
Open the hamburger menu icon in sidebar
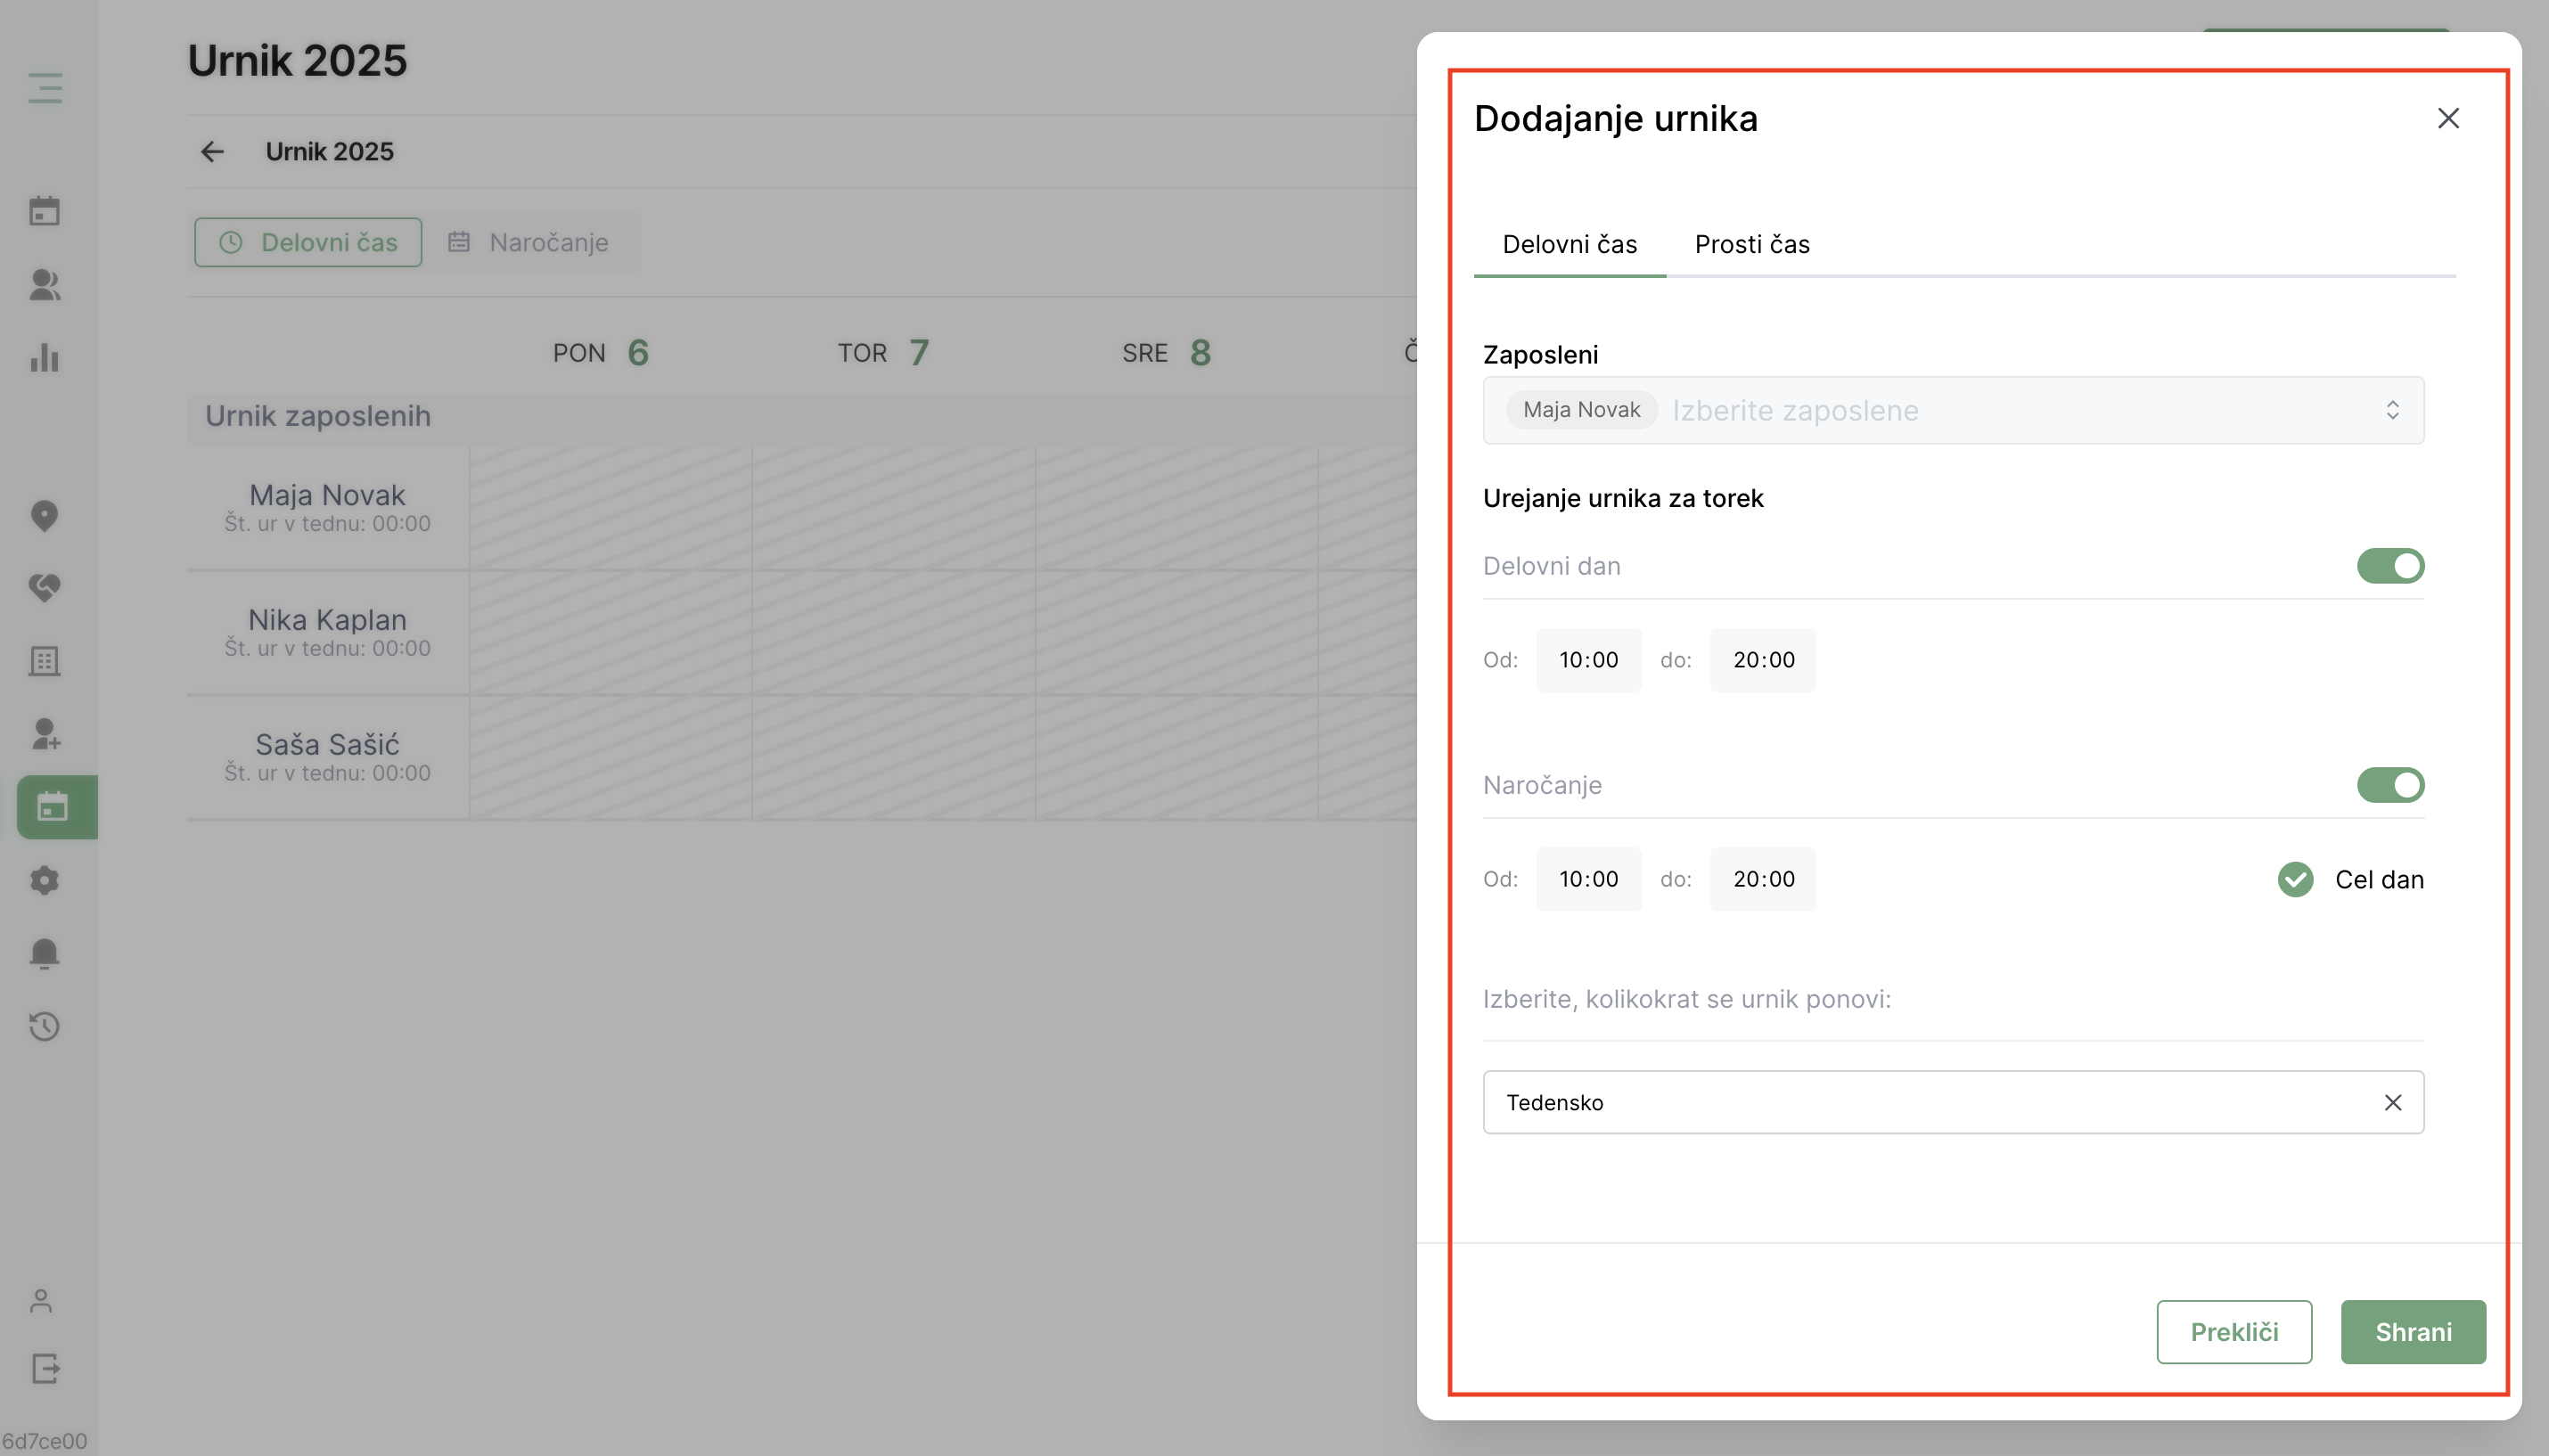(x=45, y=87)
